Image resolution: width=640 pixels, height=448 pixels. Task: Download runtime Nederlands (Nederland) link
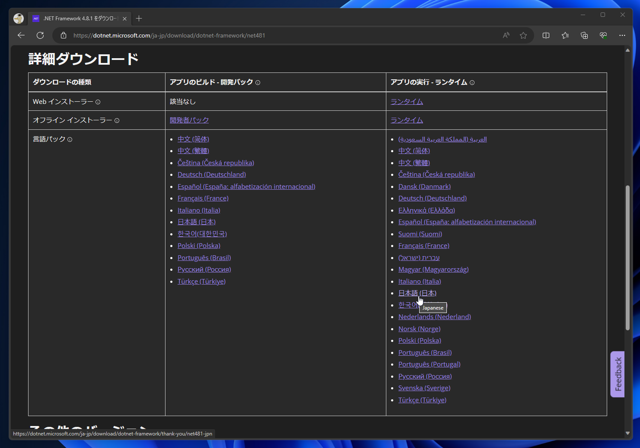(x=435, y=317)
